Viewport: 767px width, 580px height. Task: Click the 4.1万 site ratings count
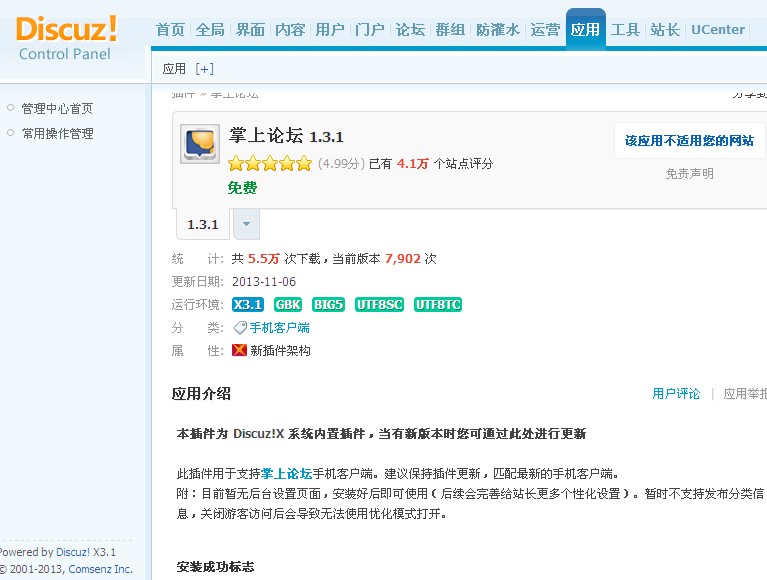pos(412,164)
